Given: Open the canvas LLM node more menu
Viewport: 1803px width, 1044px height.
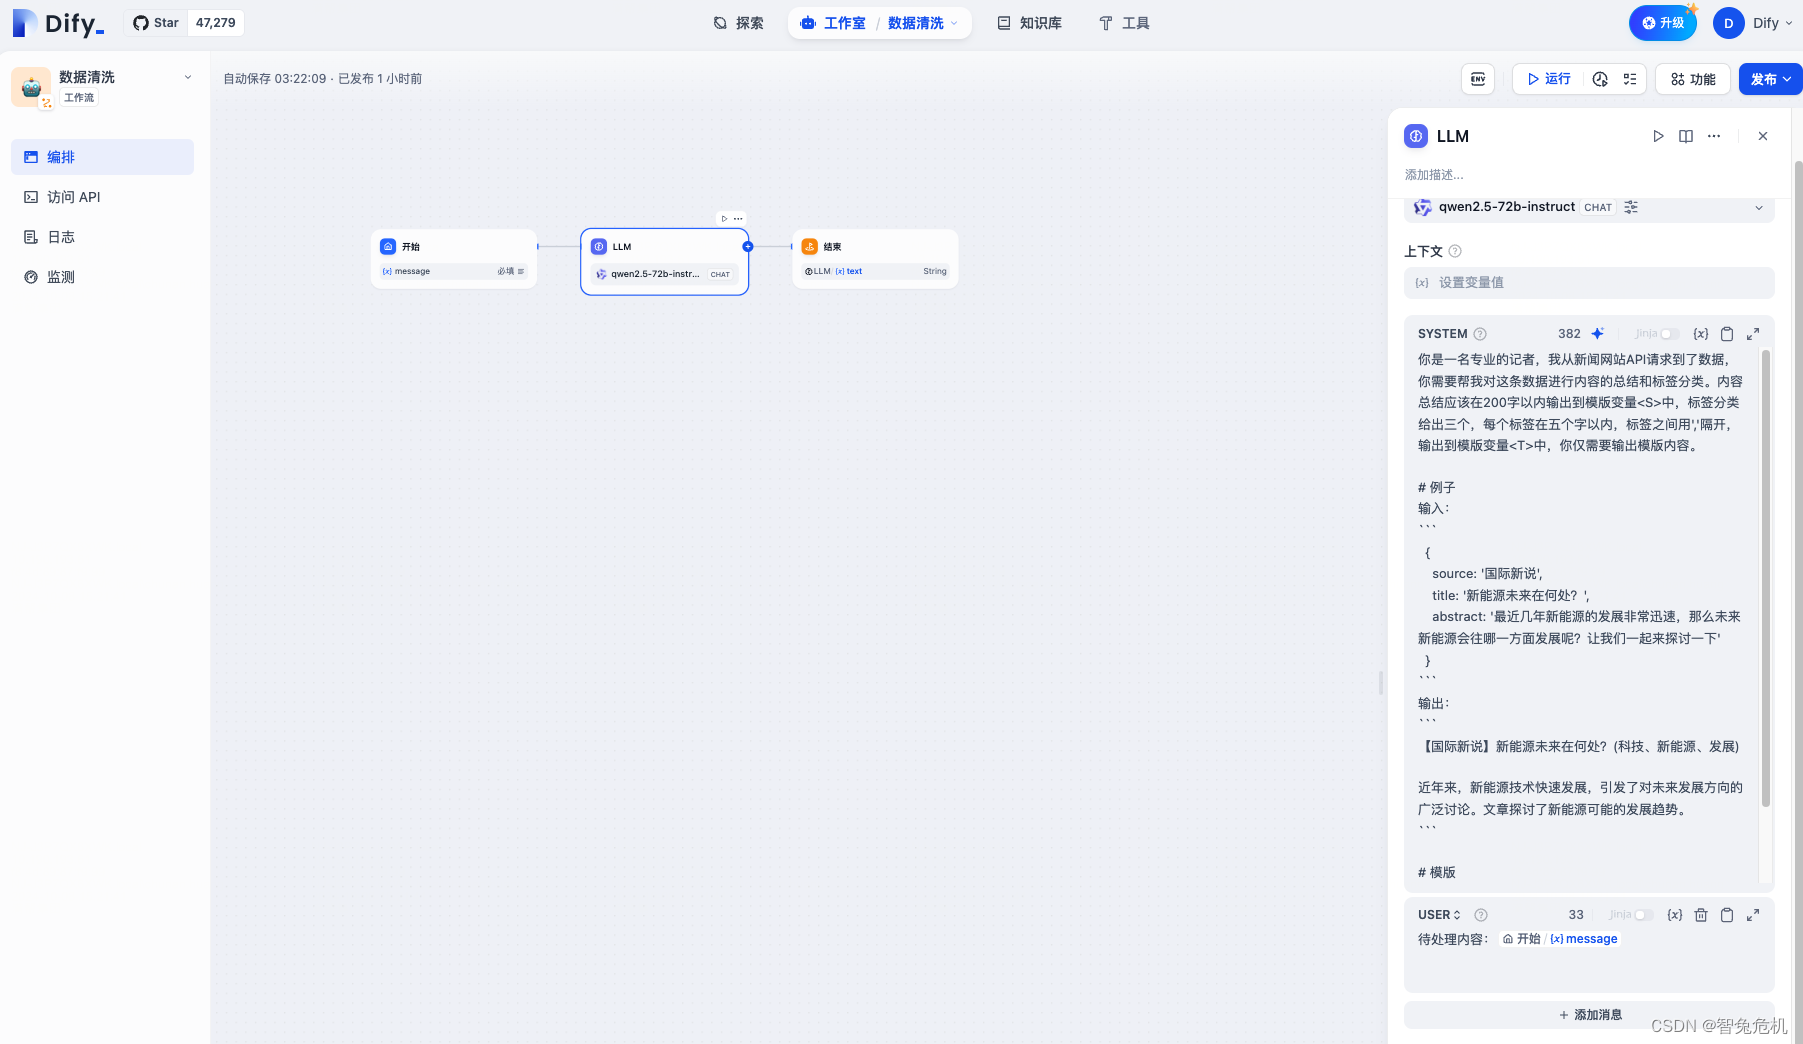Looking at the screenshot, I should 738,219.
